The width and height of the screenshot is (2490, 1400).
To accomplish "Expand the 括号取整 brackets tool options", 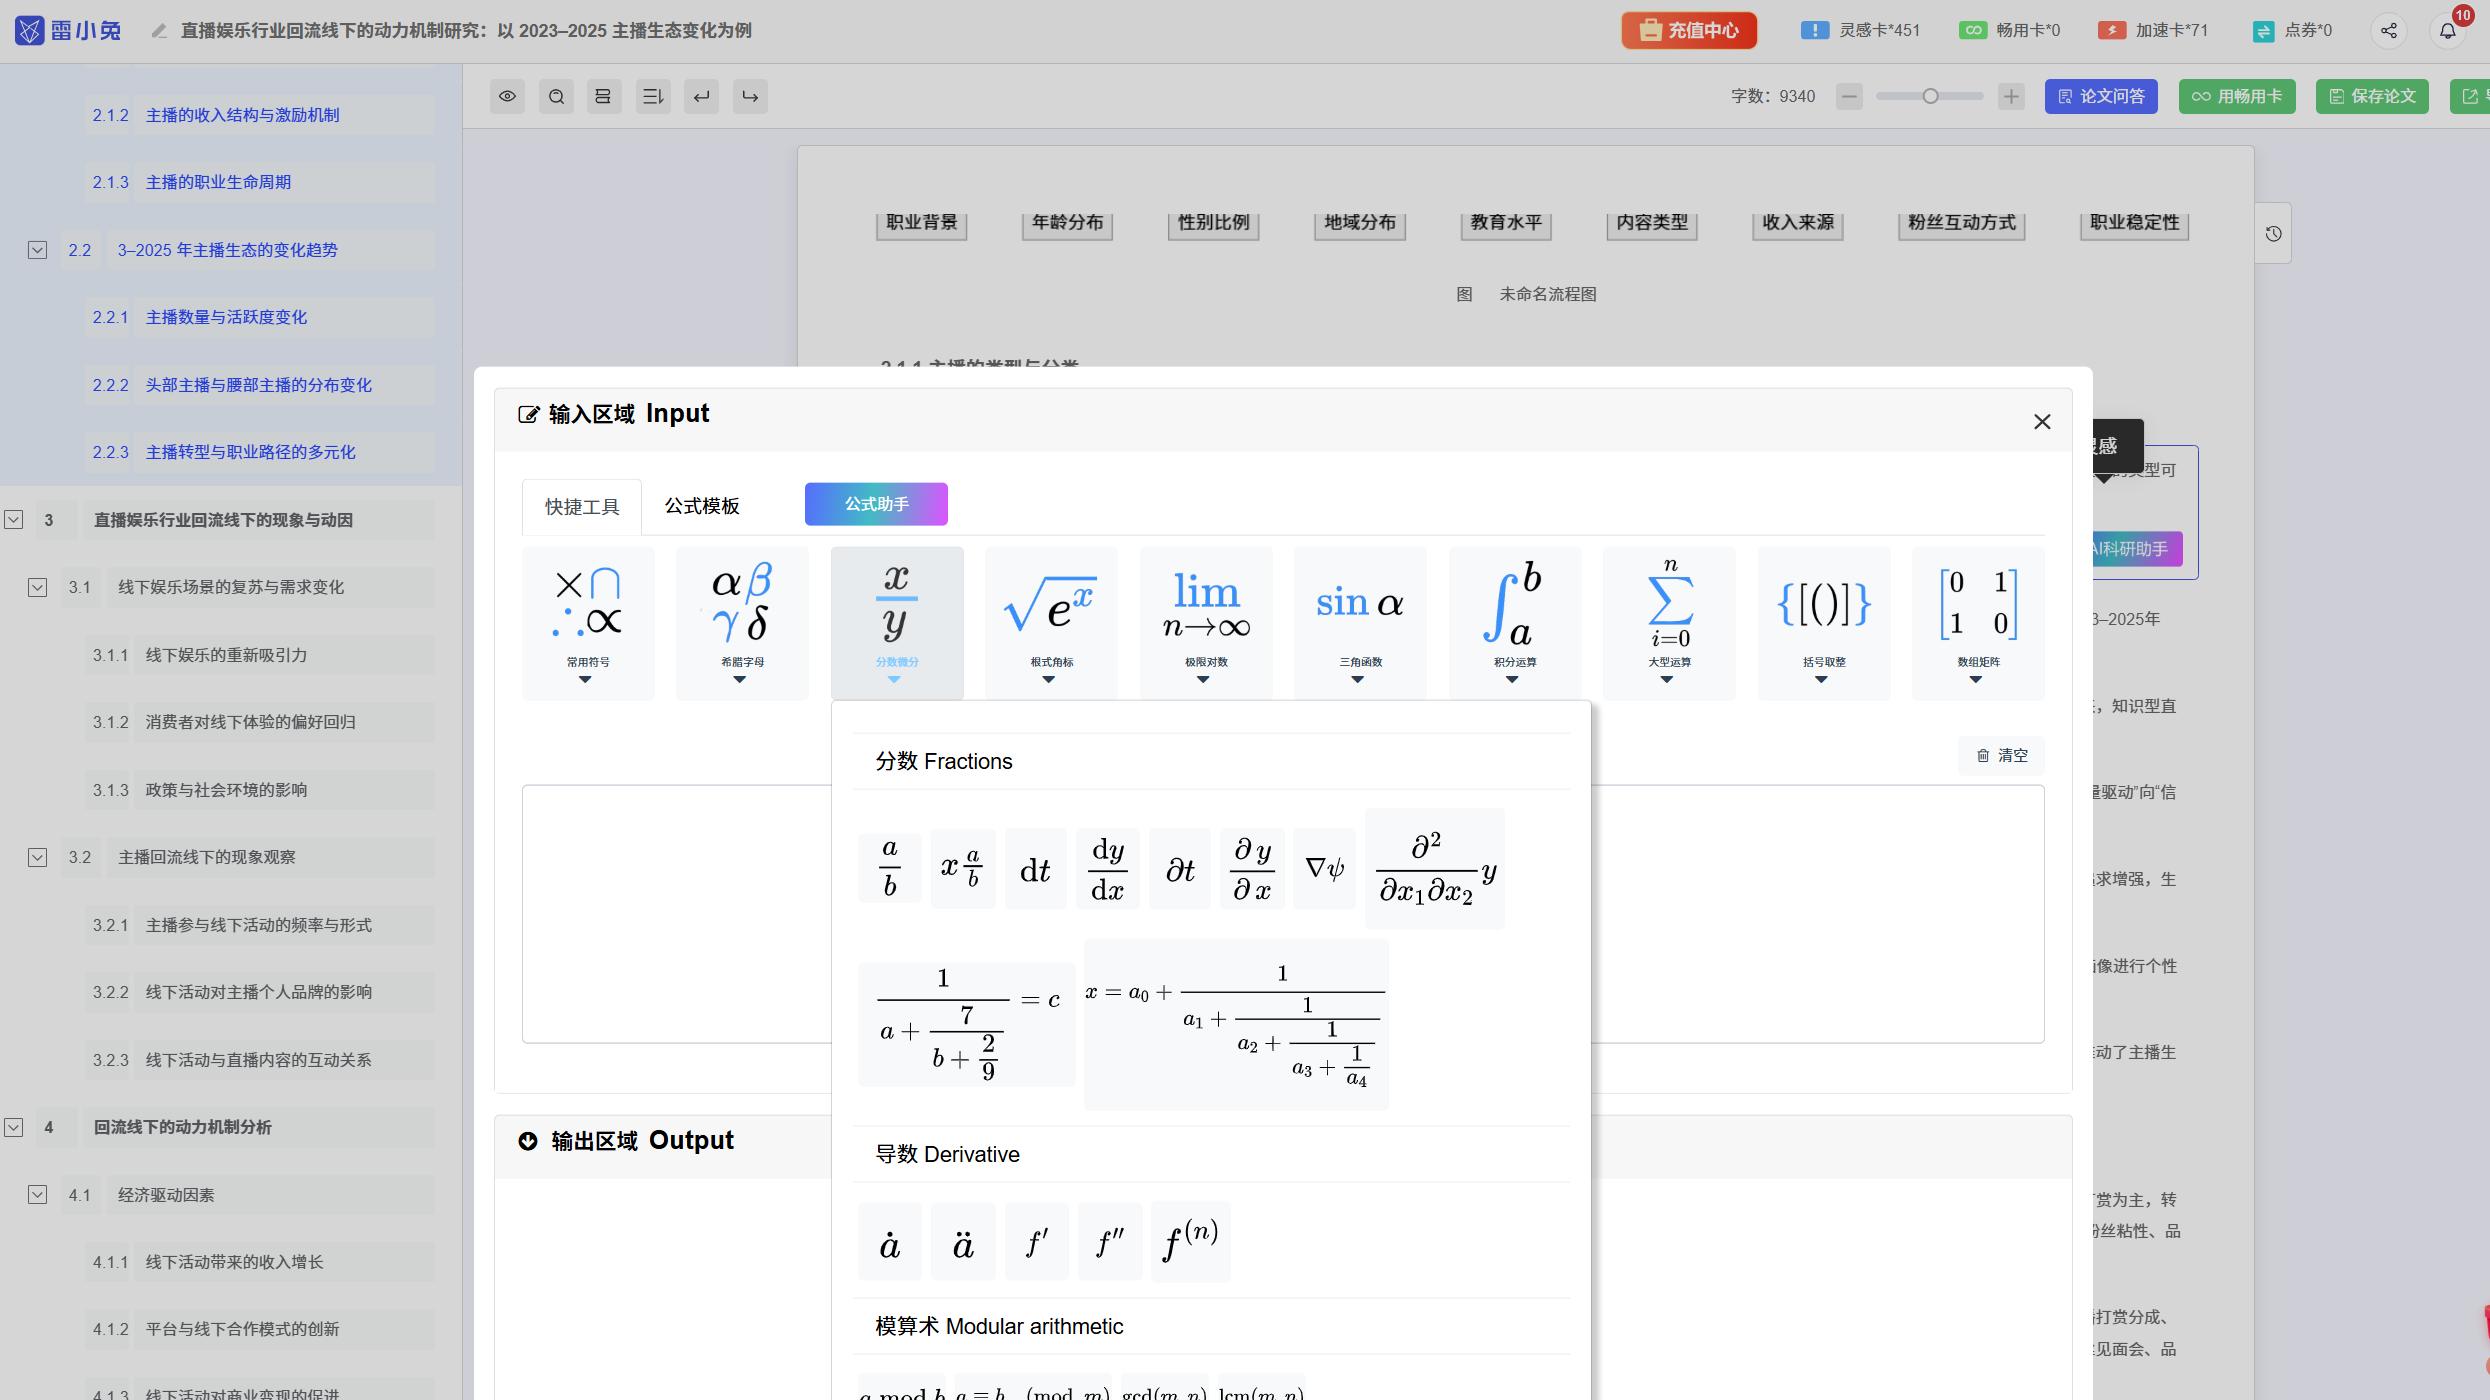I will (x=1821, y=679).
